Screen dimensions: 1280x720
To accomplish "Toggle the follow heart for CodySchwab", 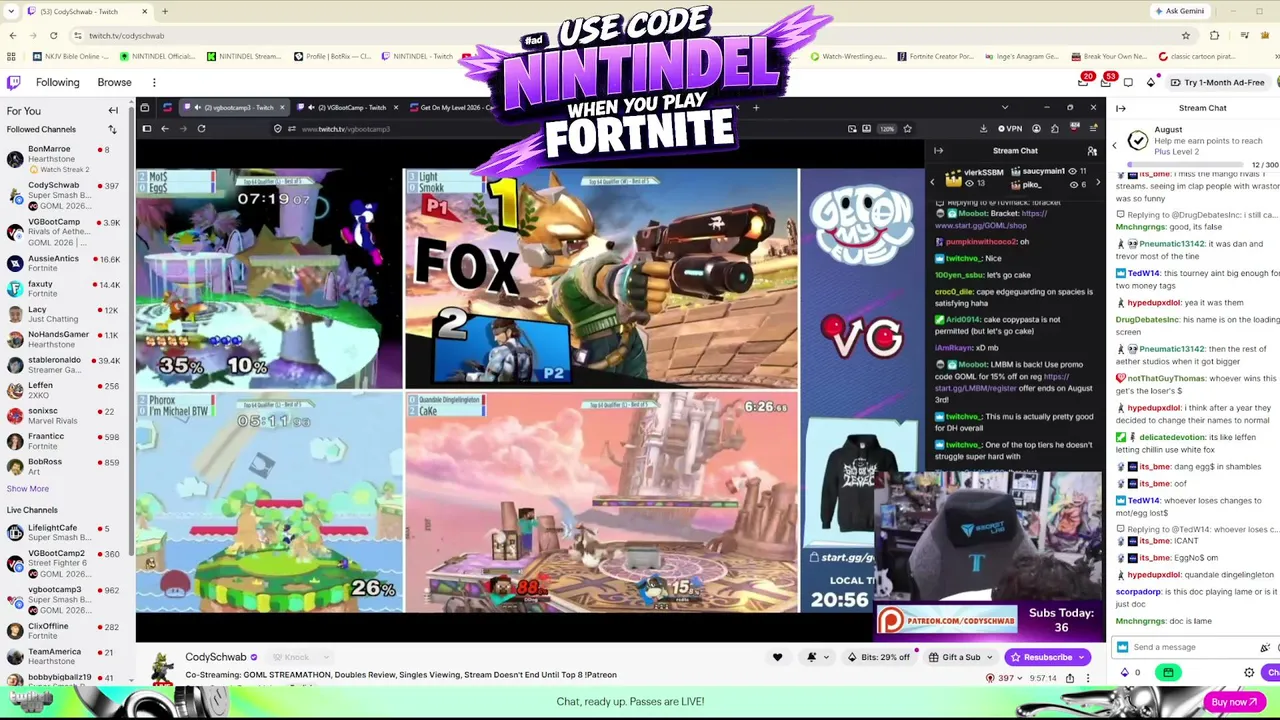I will coord(777,657).
